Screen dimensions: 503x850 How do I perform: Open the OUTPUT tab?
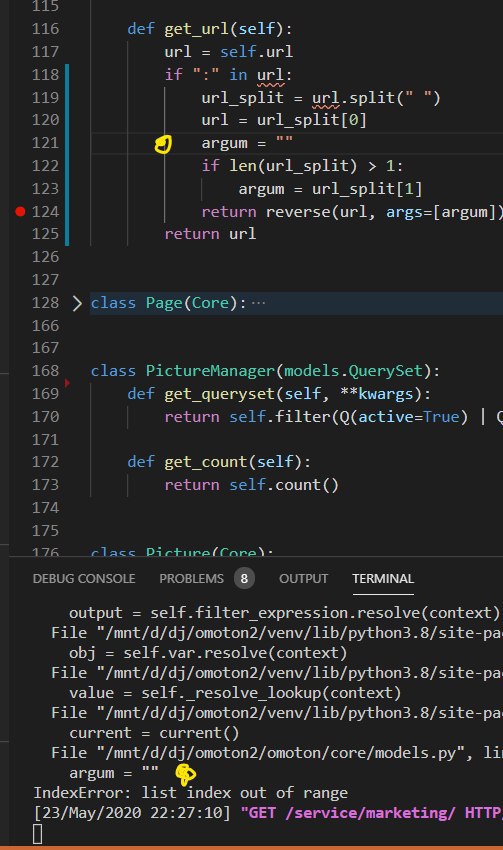[x=304, y=578]
